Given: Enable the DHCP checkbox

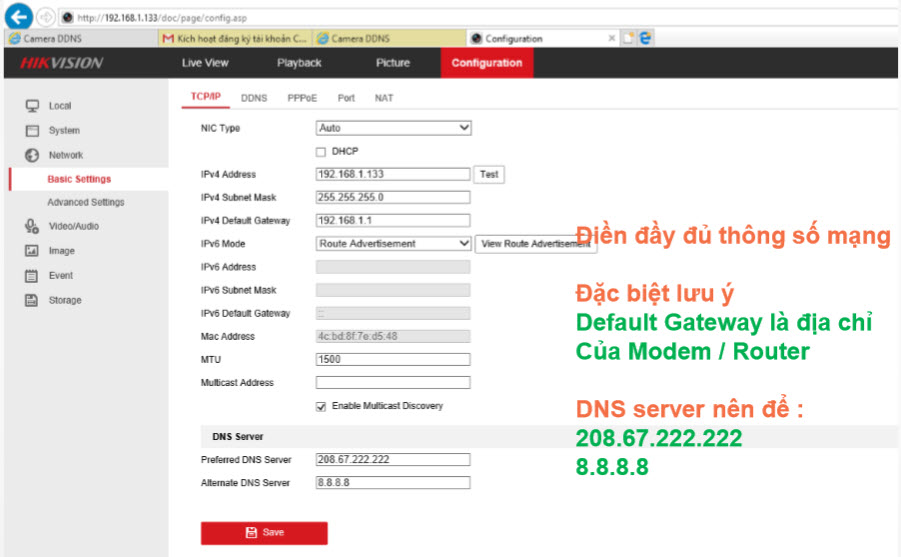Looking at the screenshot, I should [321, 152].
